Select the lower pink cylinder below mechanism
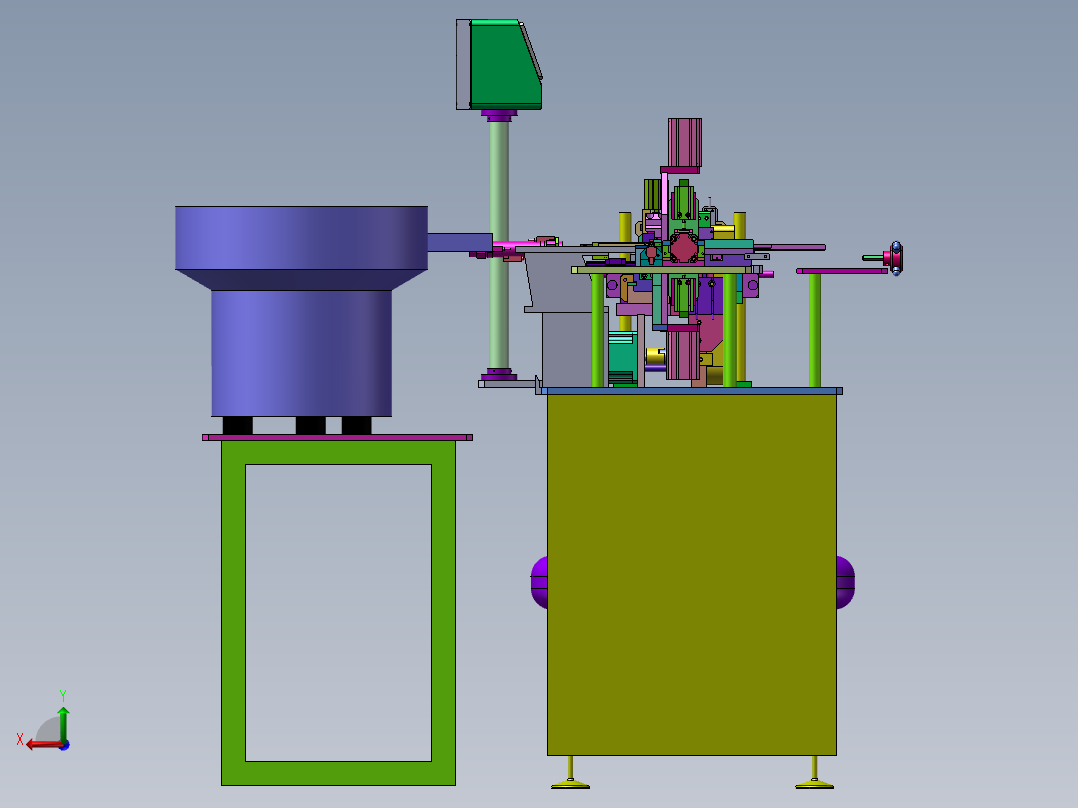 pyautogui.click(x=683, y=355)
